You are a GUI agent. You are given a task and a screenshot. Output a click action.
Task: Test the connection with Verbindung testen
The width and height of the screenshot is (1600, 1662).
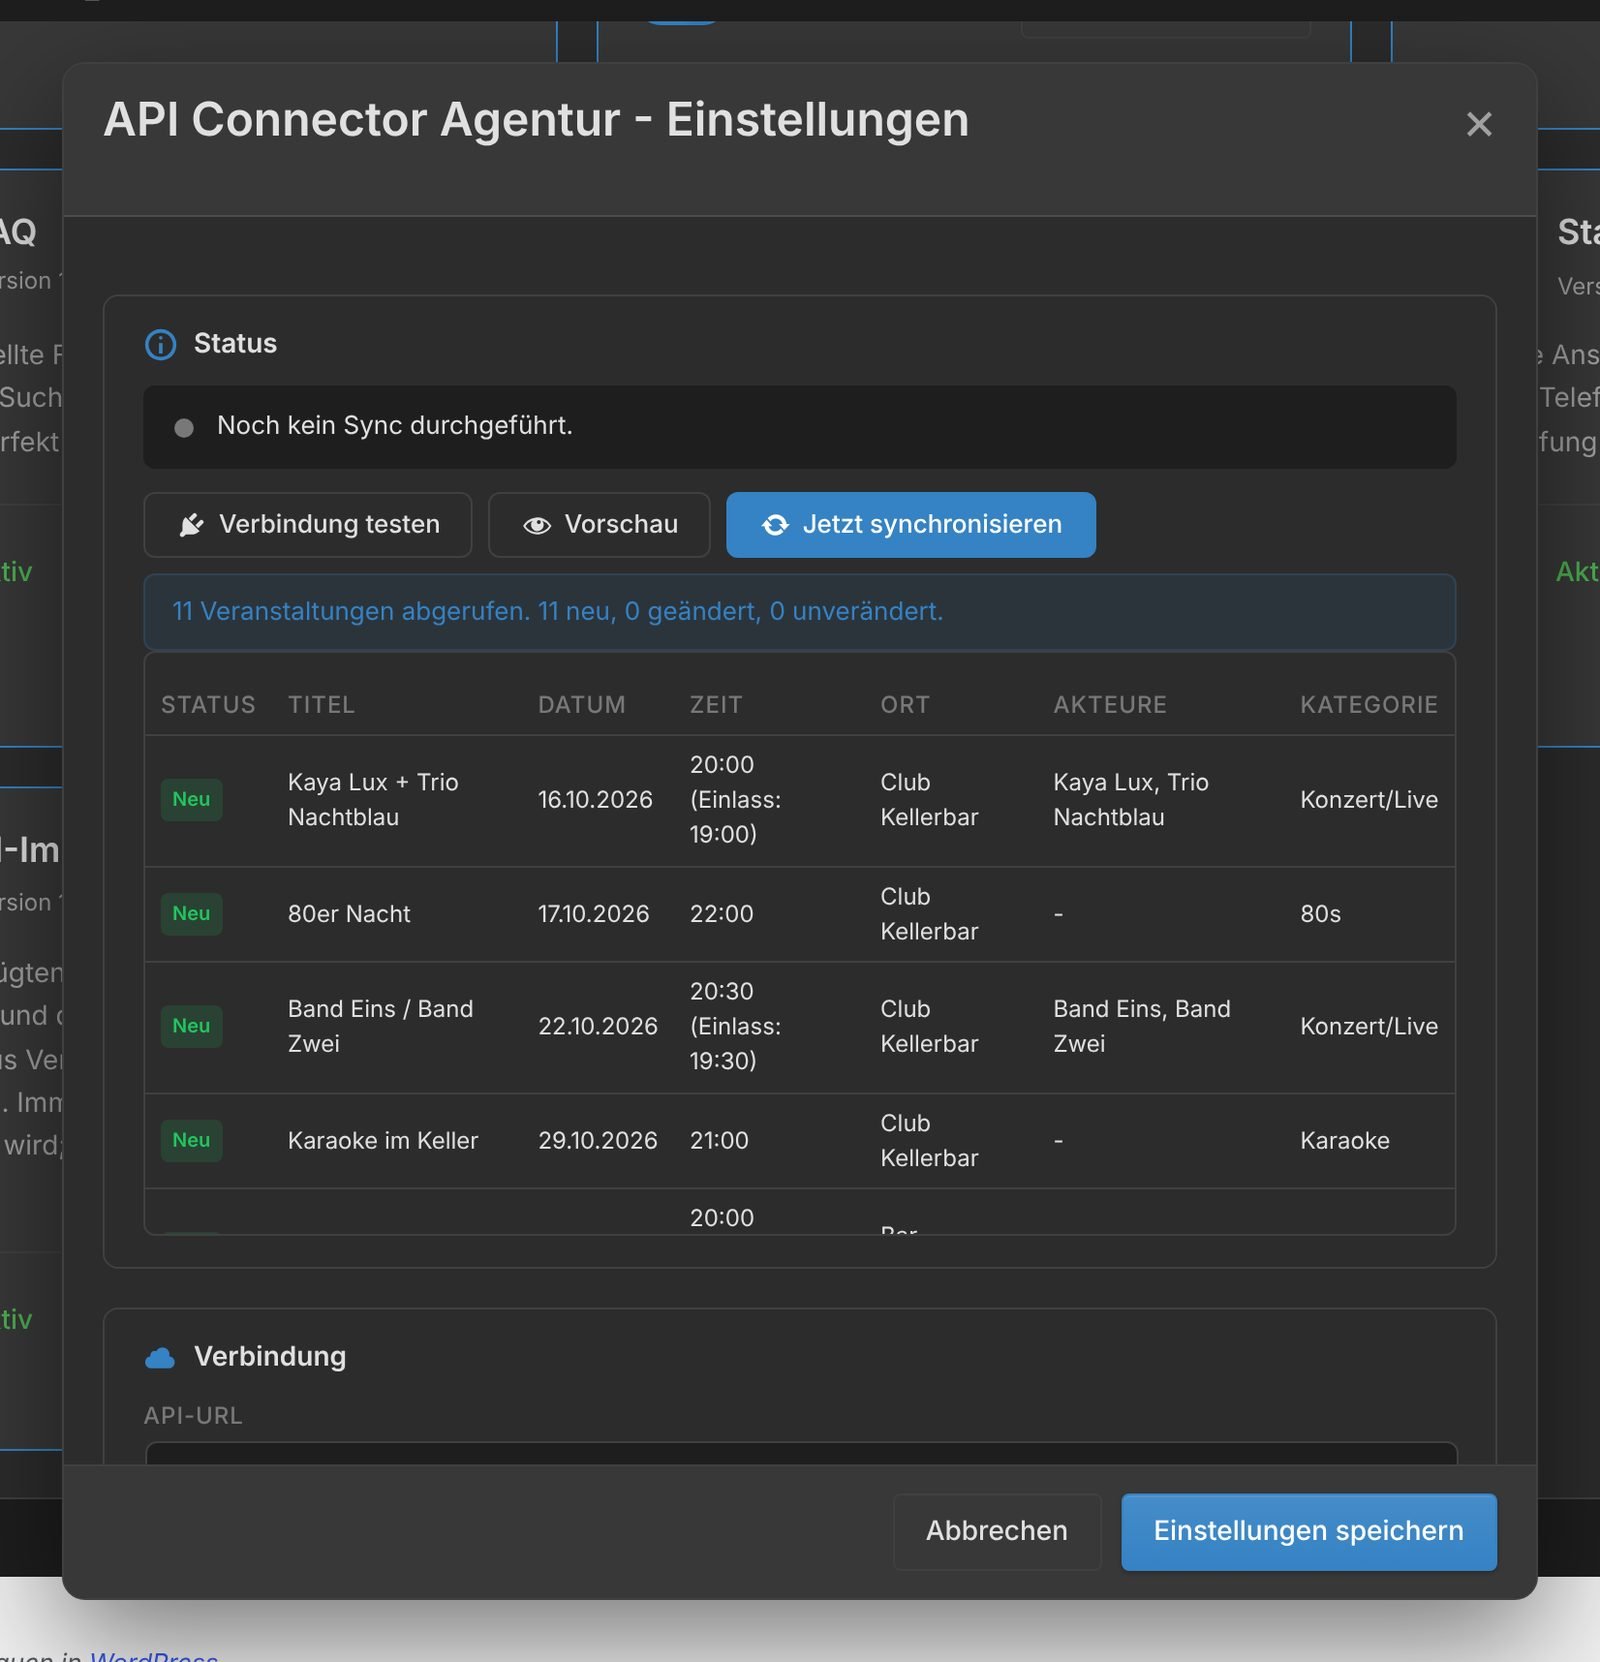click(308, 525)
